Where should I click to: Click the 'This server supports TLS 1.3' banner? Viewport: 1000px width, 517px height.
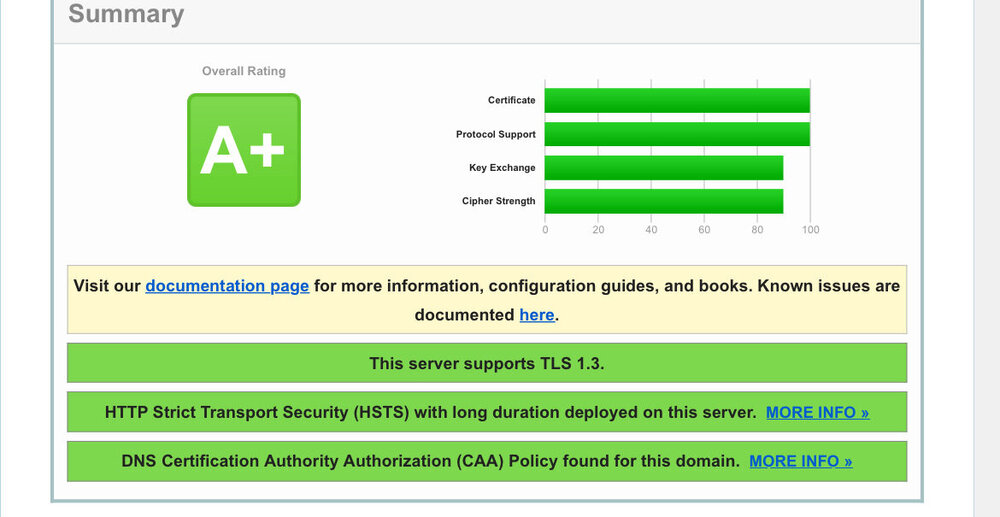tap(486, 363)
